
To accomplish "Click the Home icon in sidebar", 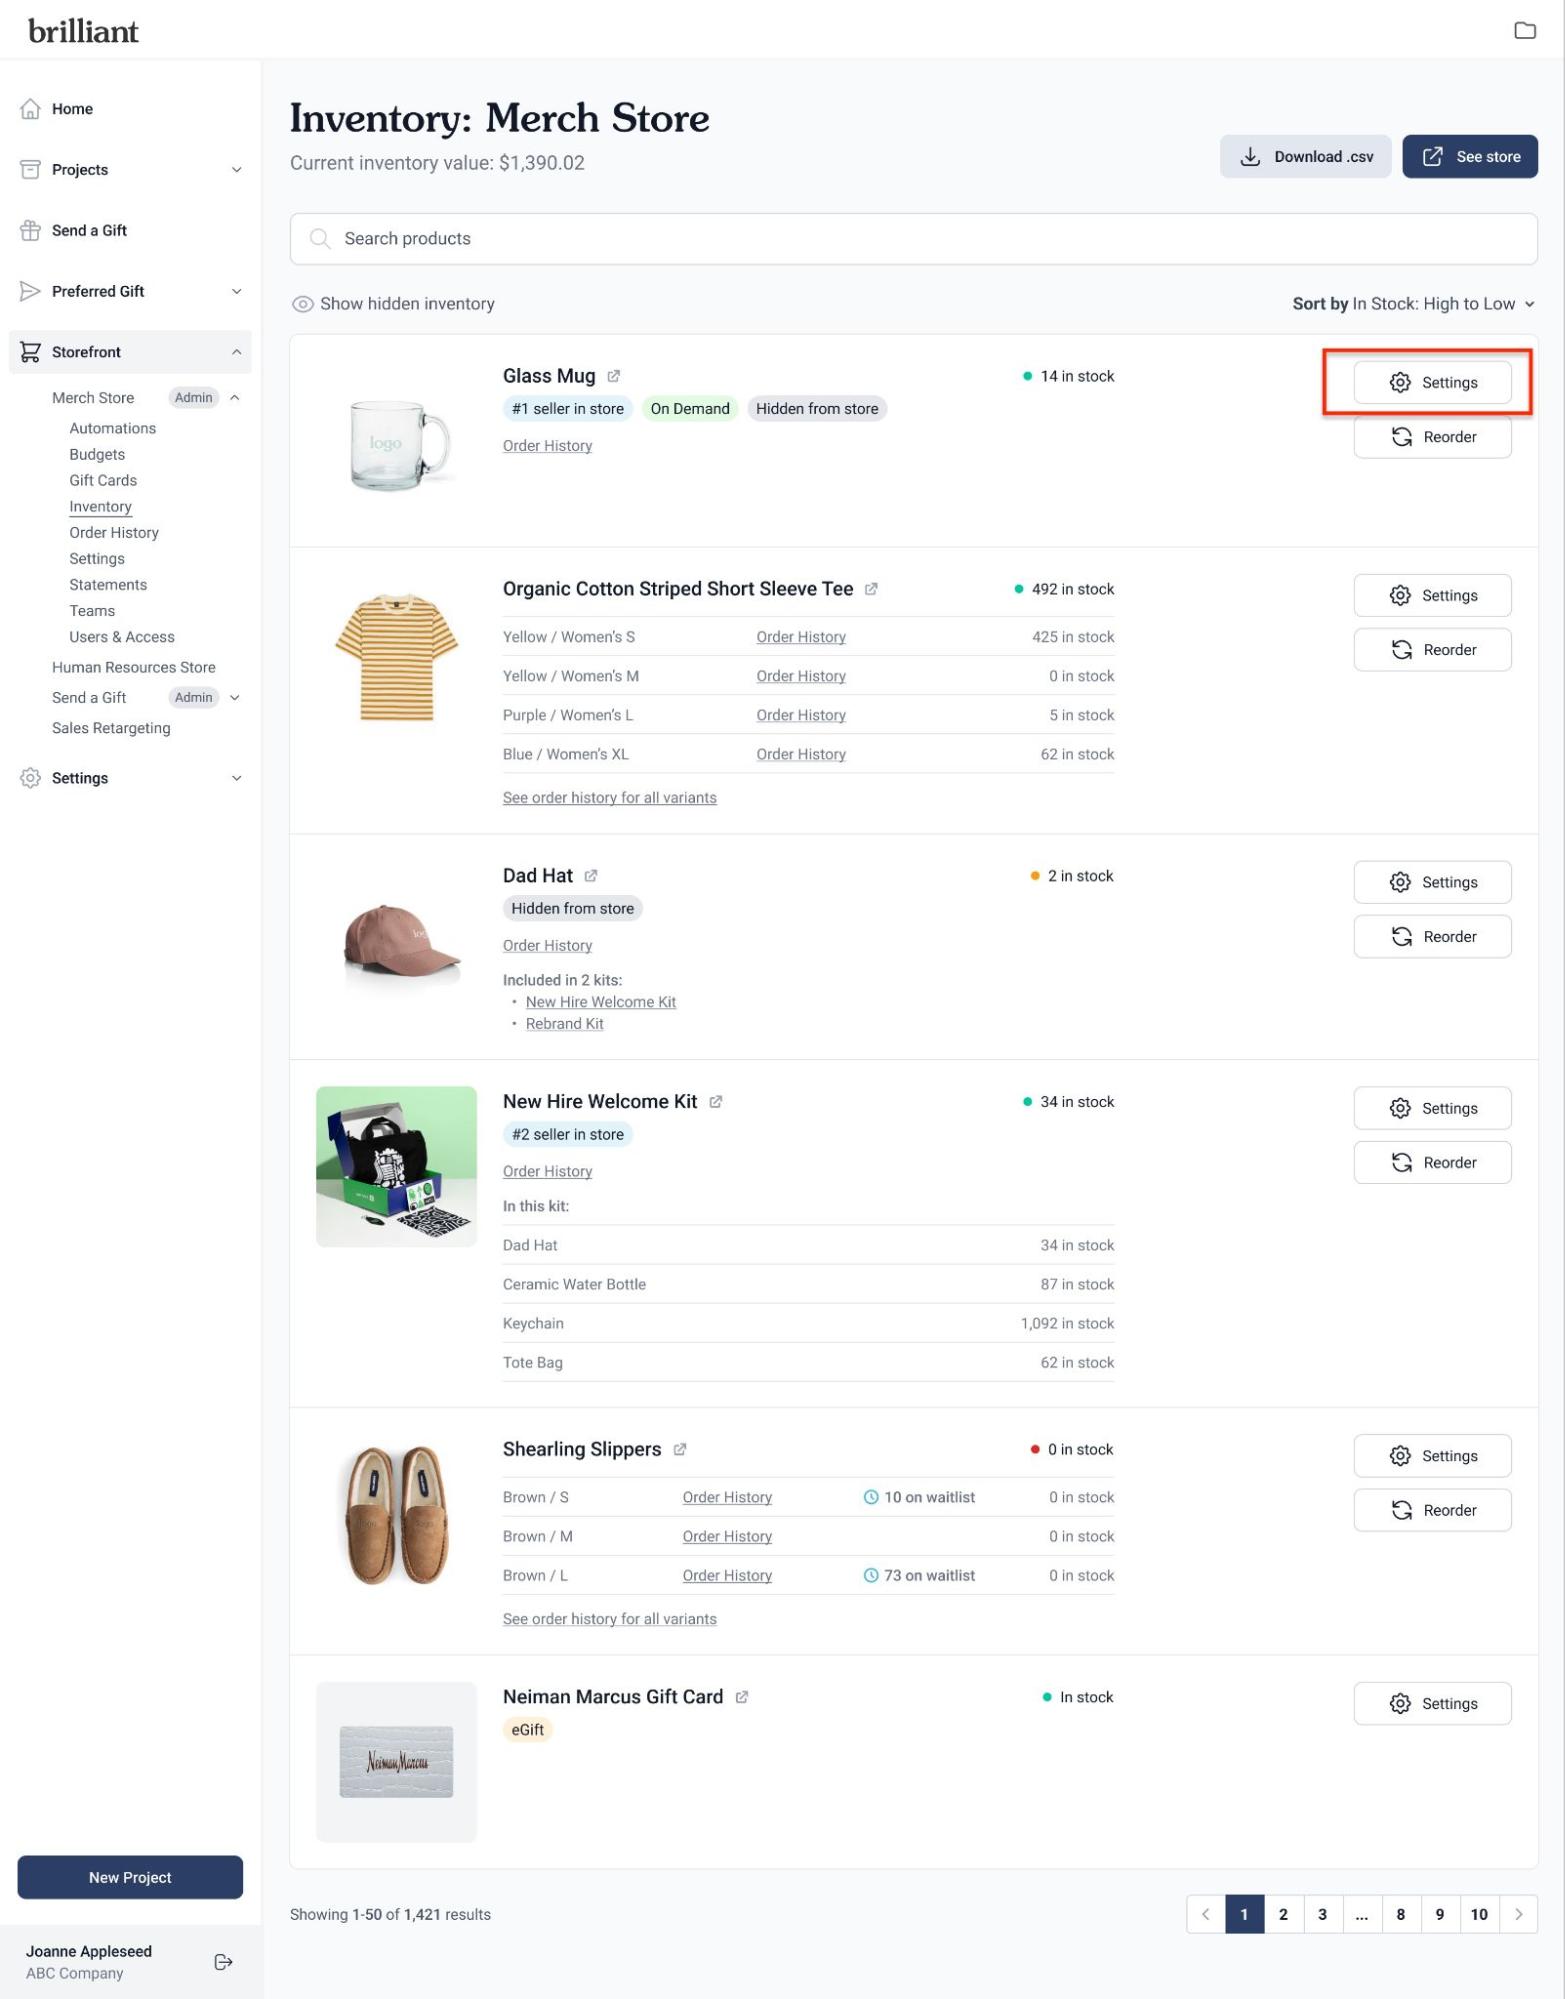I will [x=31, y=109].
